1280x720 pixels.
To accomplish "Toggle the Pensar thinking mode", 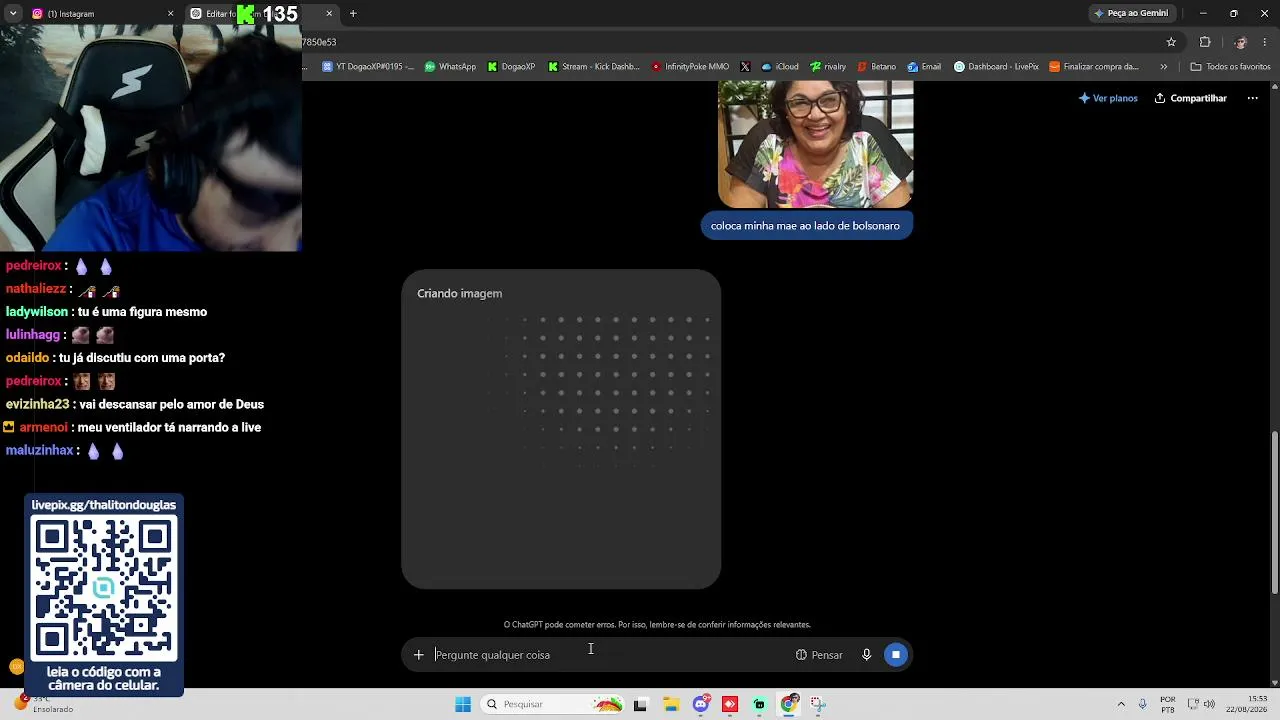I will [x=819, y=655].
